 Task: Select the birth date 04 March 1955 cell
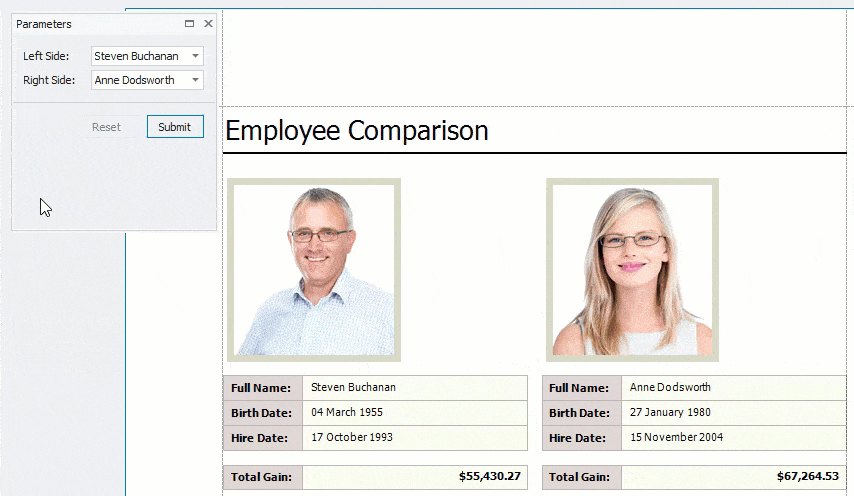point(414,412)
